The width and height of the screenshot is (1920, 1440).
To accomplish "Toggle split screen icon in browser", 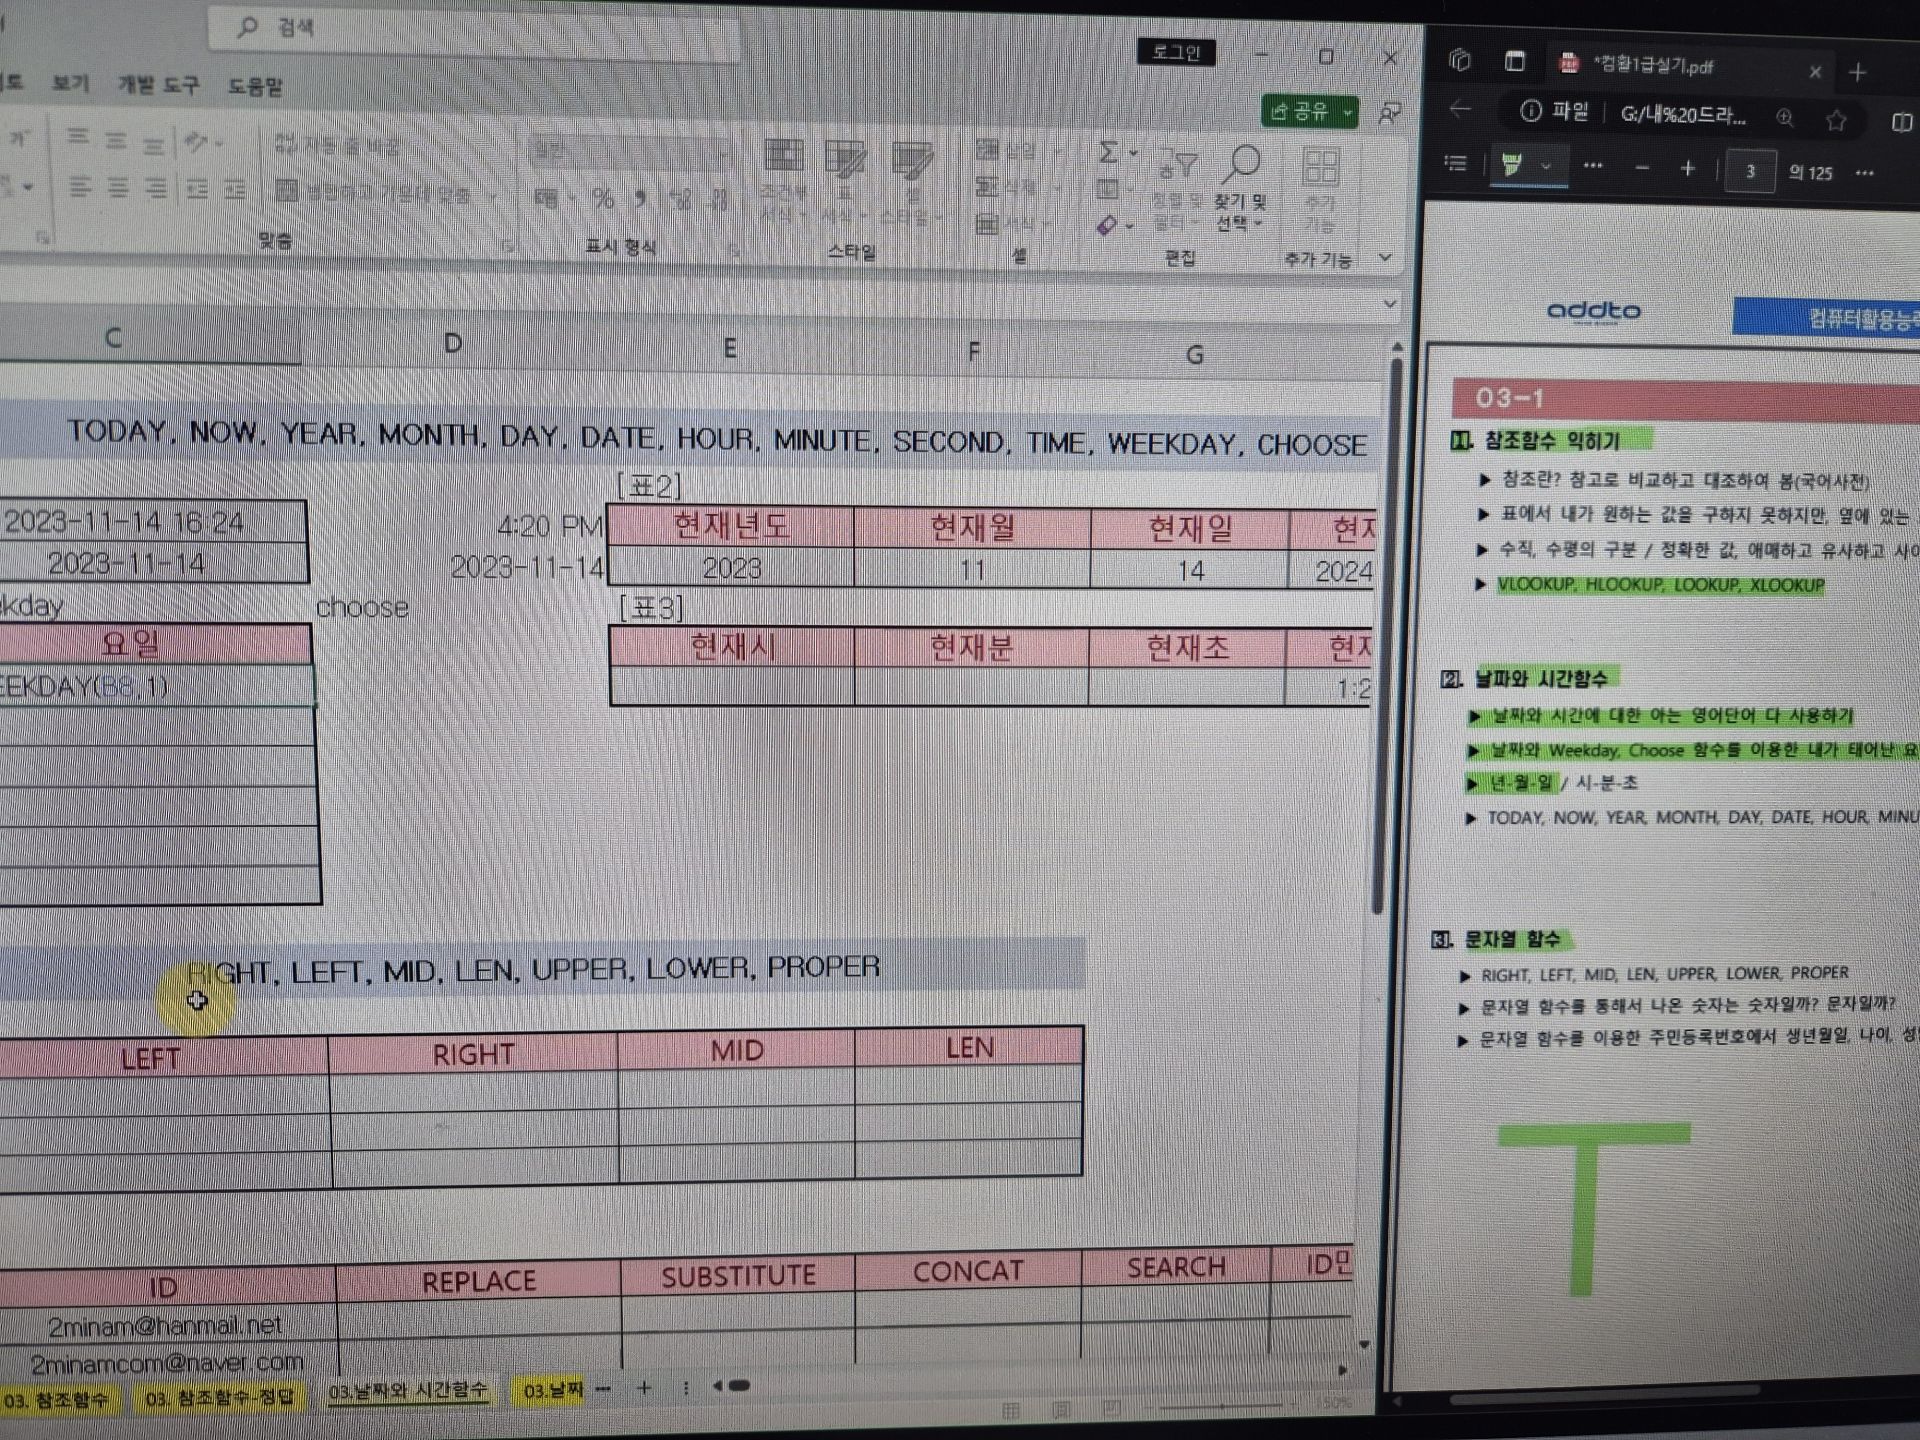I will tap(1901, 122).
